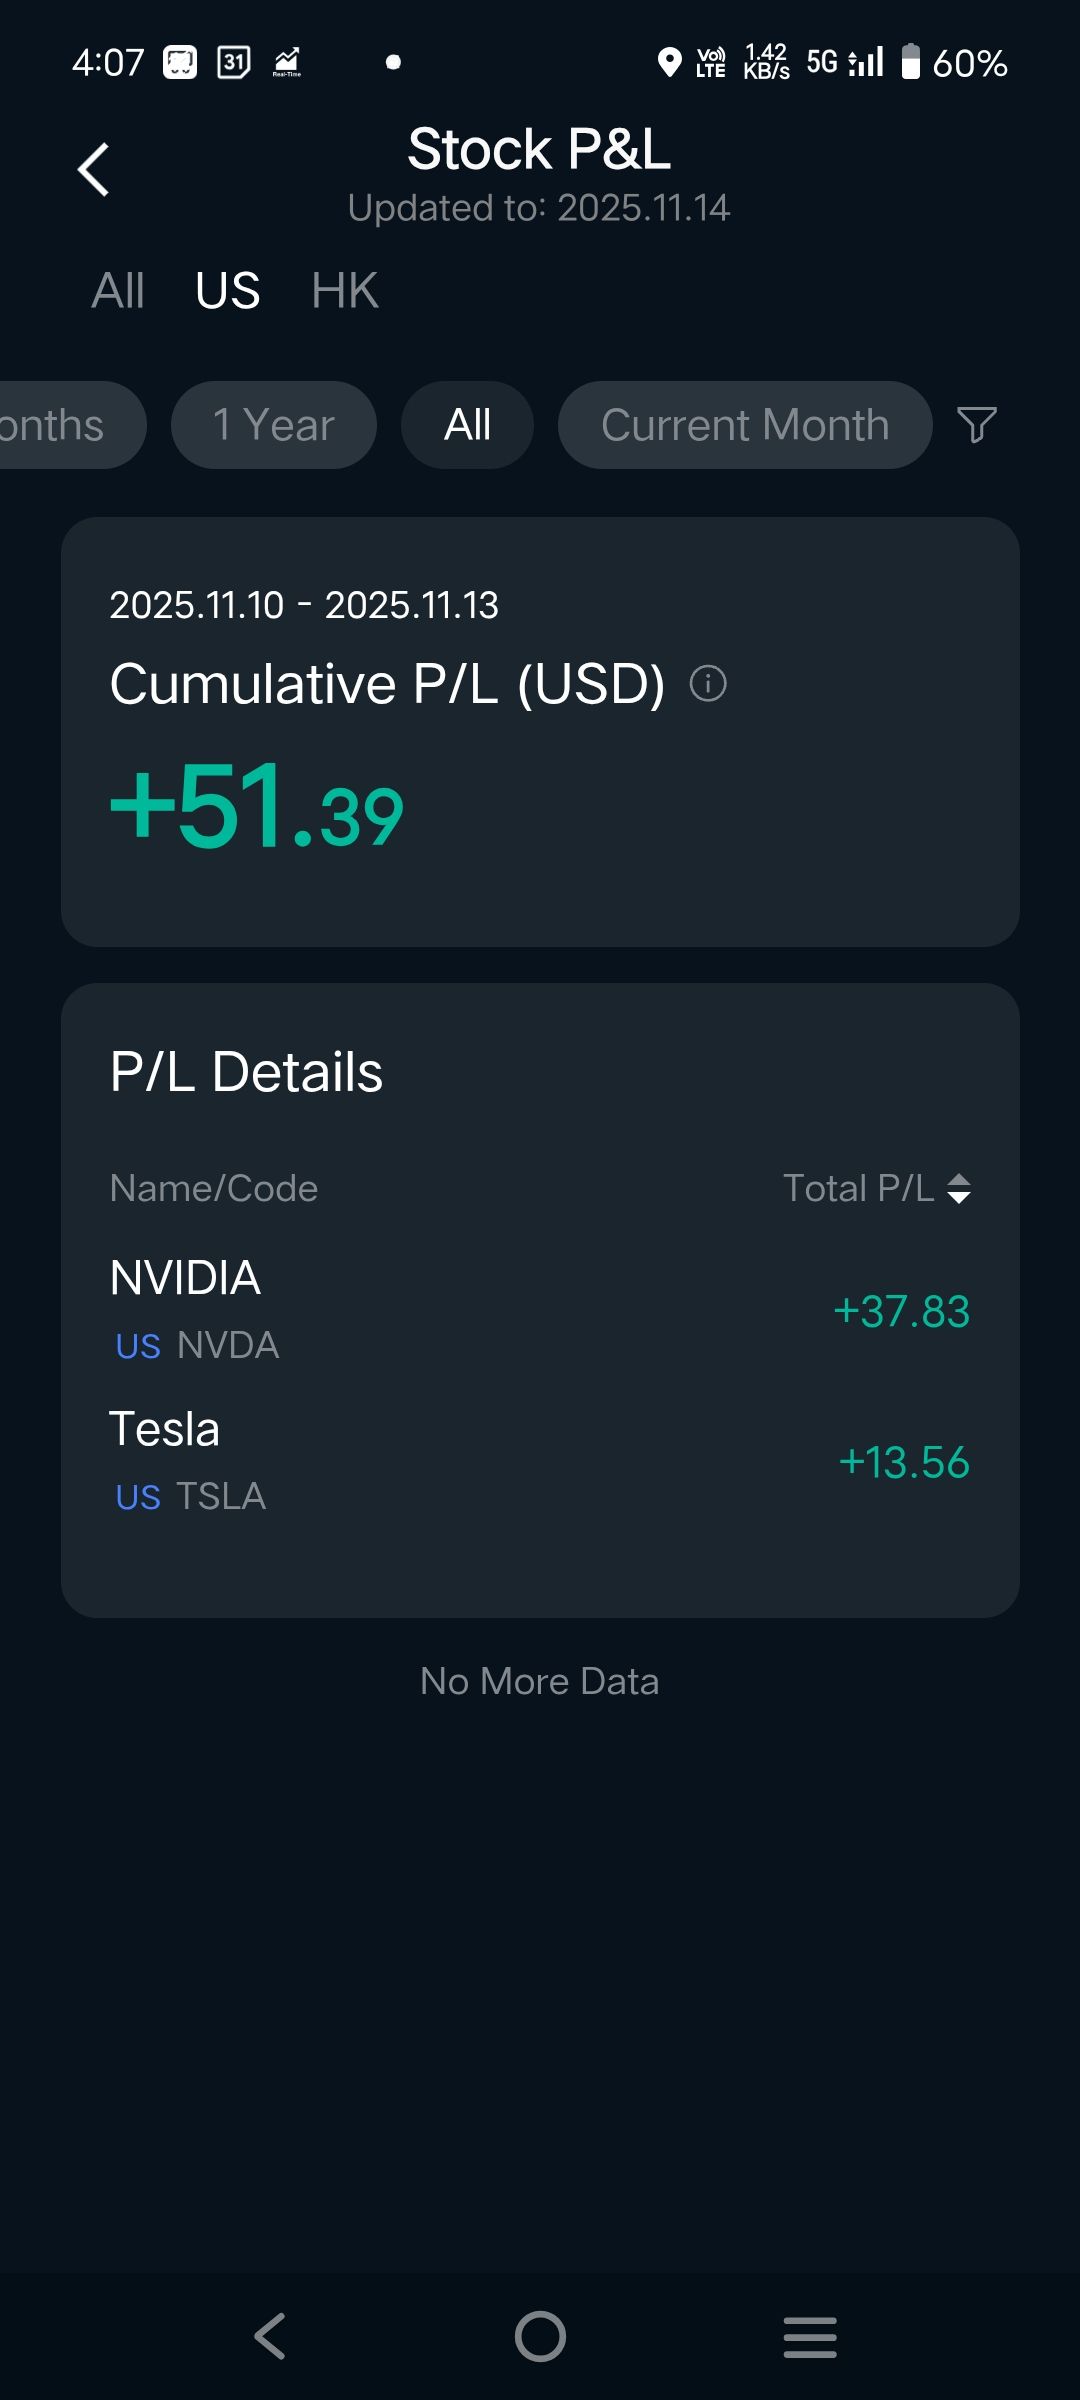This screenshot has width=1080, height=2400.
Task: Switch to the All markets tab
Action: [x=118, y=291]
